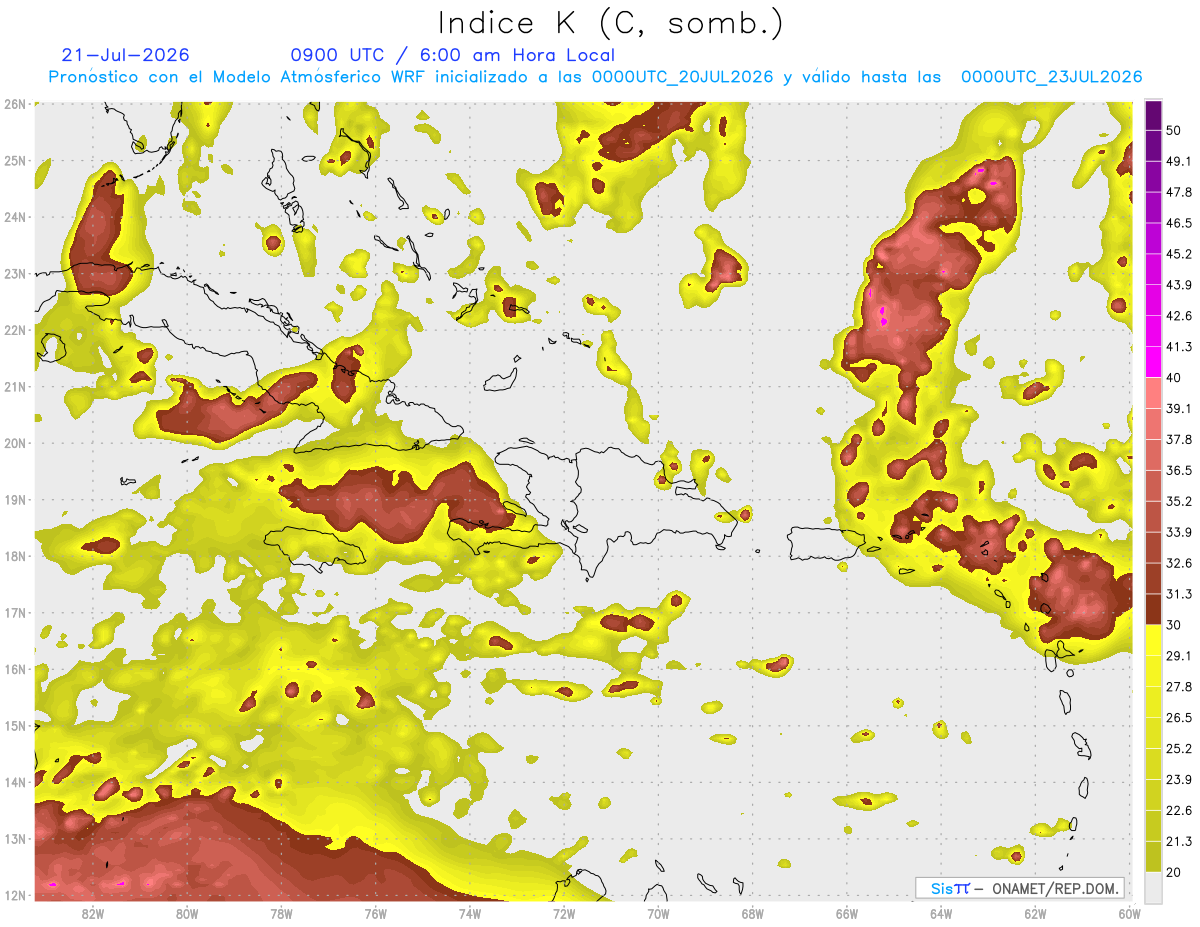Click the colorbar value "21.3"

tap(1179, 841)
